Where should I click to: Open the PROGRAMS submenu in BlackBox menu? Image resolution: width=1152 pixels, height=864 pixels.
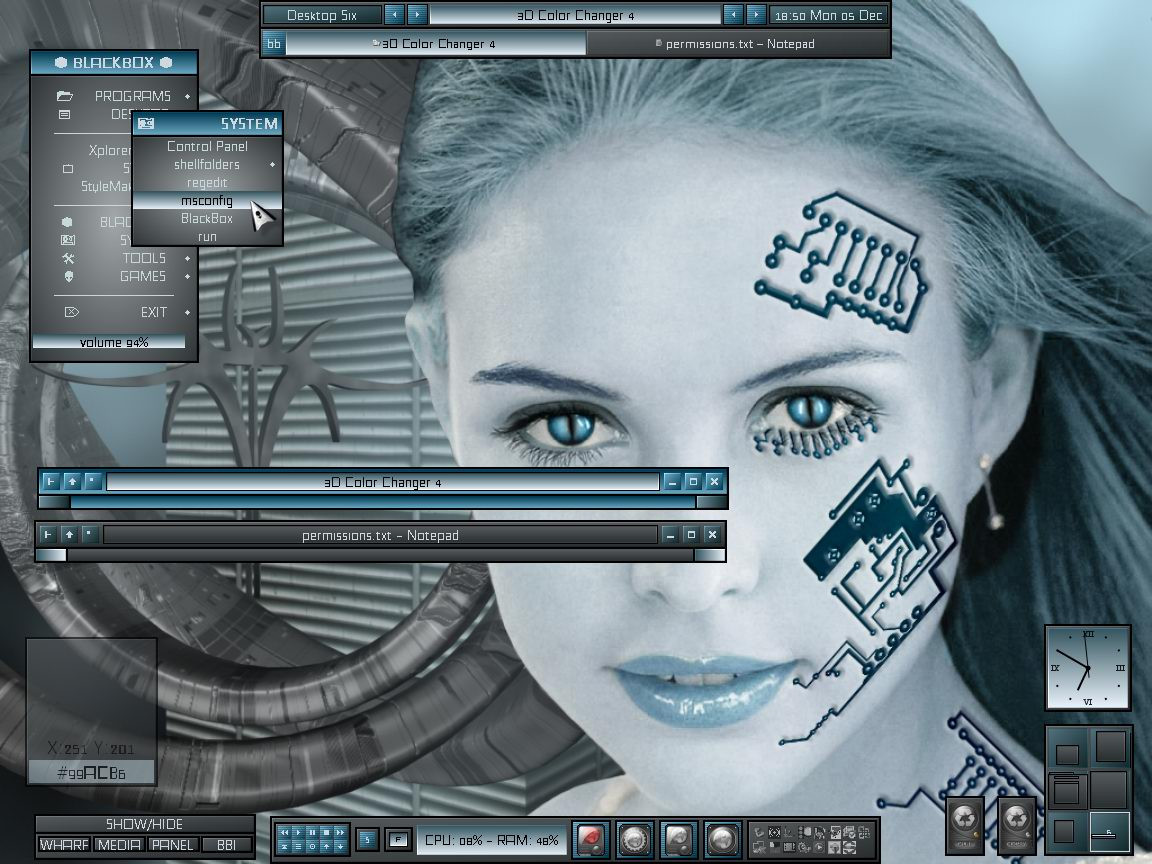(115, 96)
